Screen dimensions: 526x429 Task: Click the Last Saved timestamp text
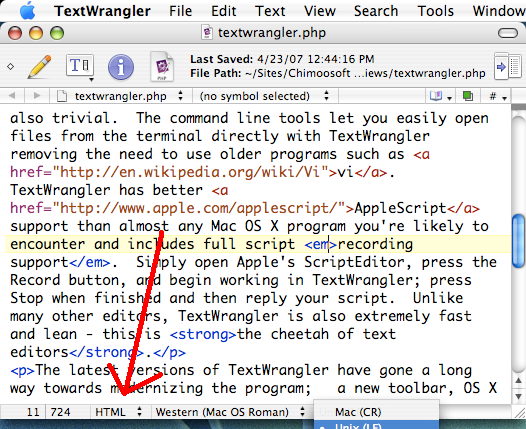282,59
